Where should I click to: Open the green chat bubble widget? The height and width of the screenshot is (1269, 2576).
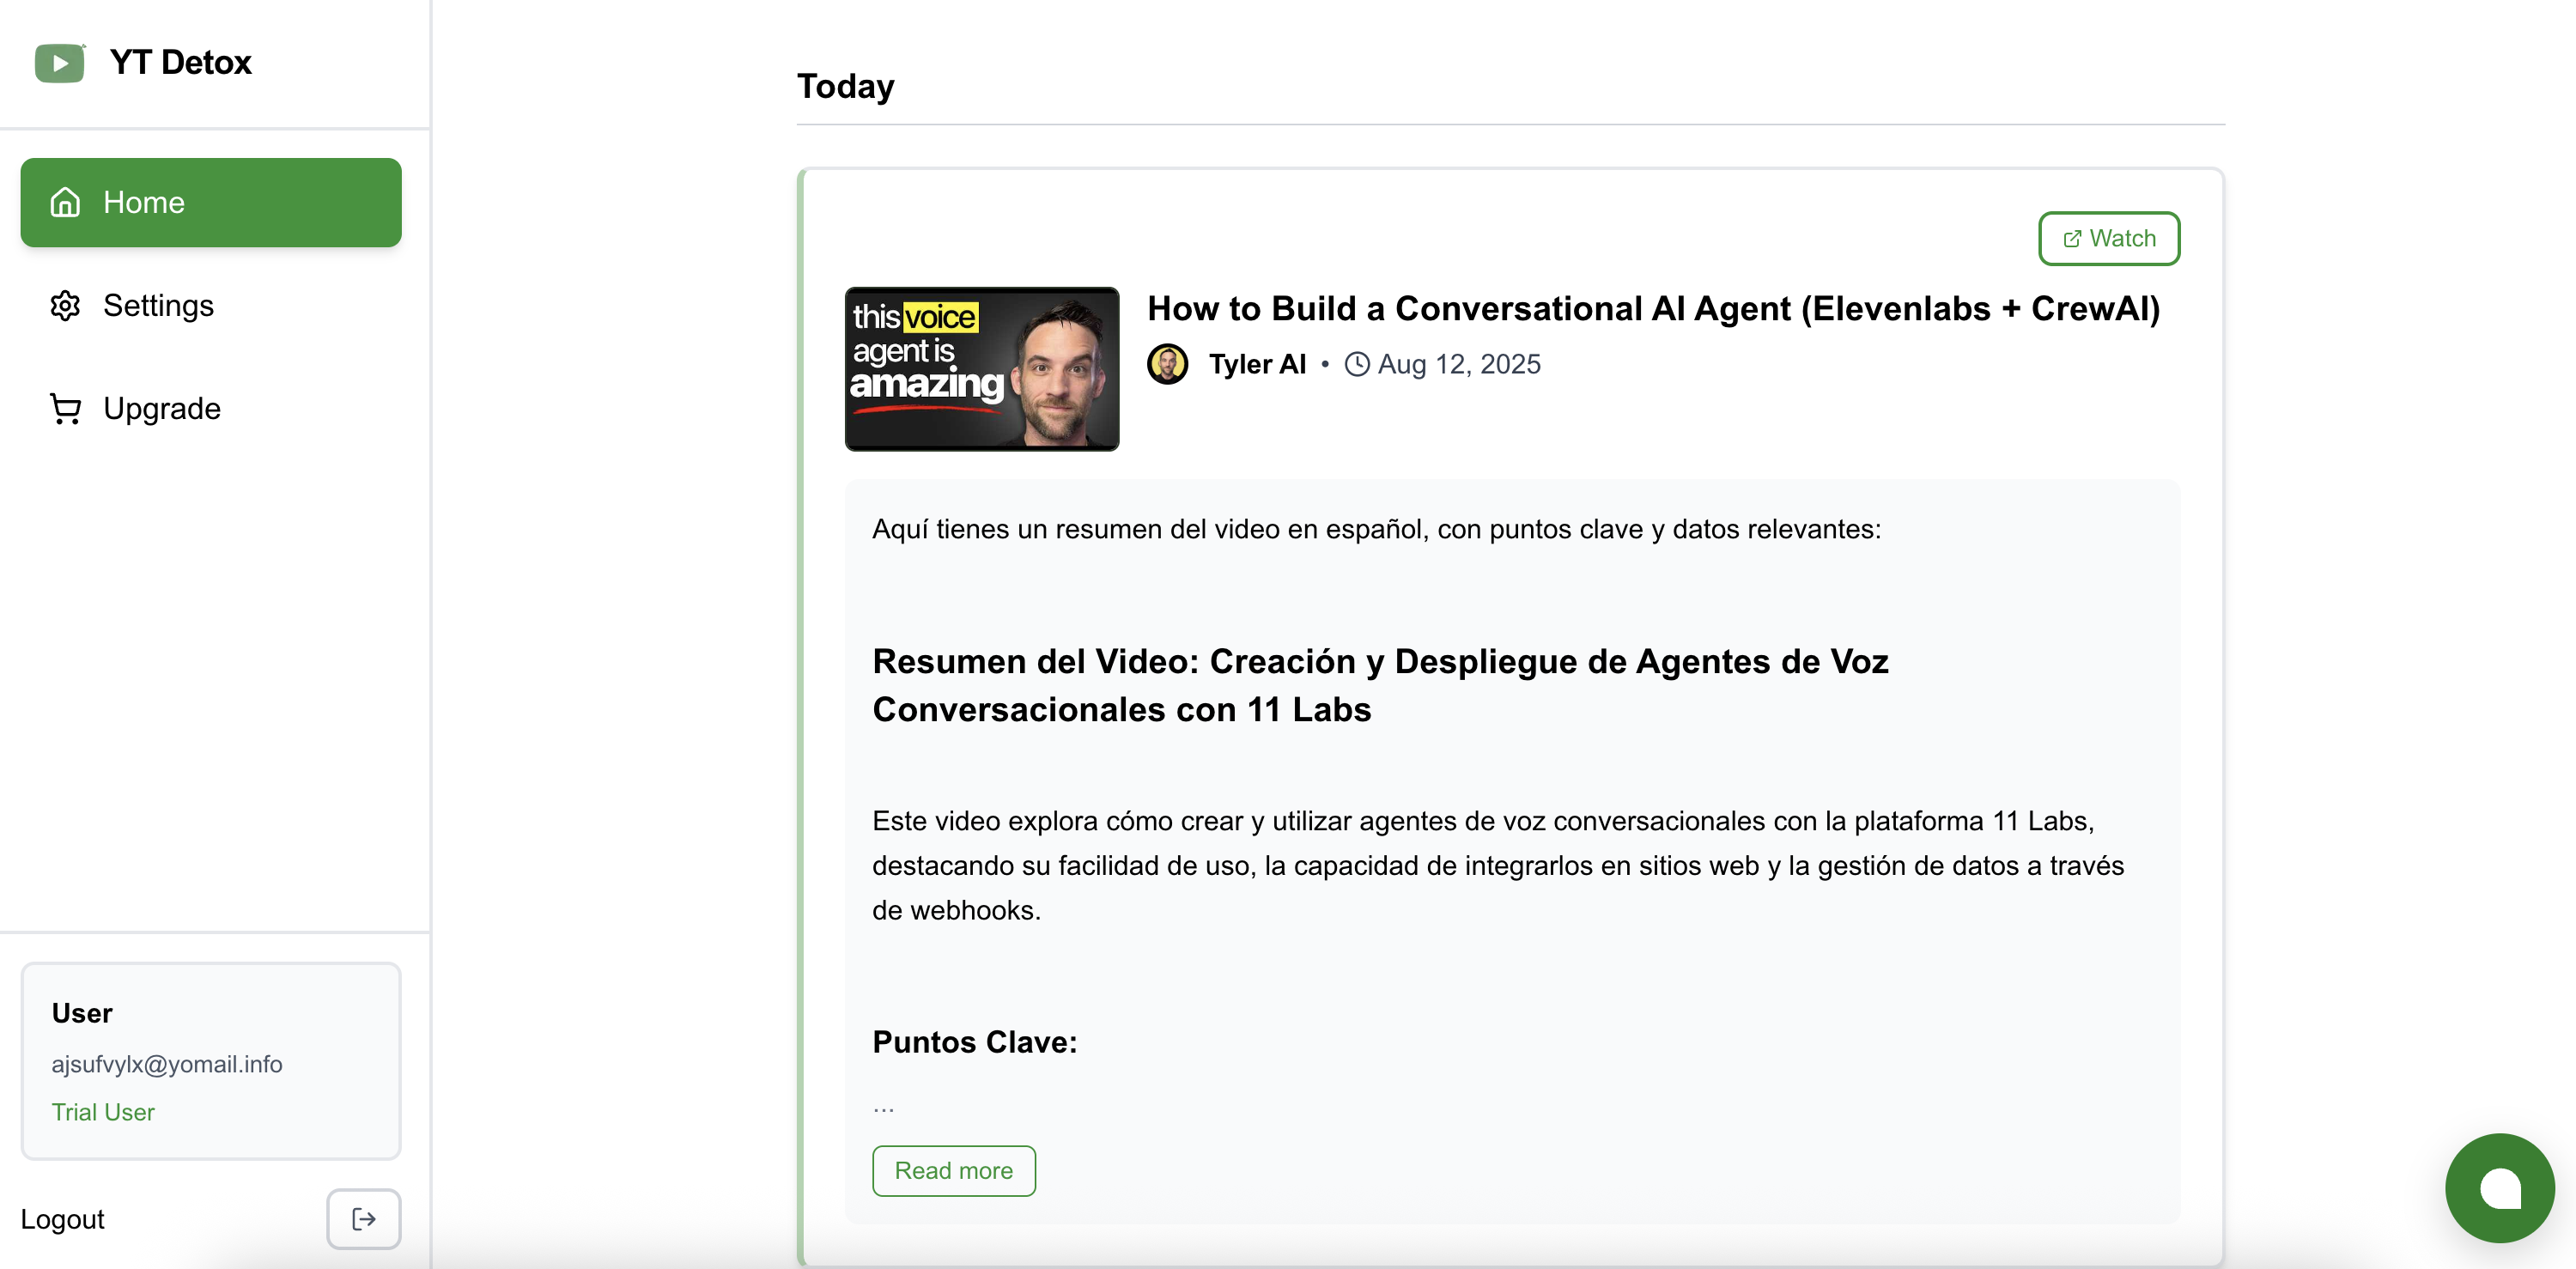[x=2498, y=1187]
